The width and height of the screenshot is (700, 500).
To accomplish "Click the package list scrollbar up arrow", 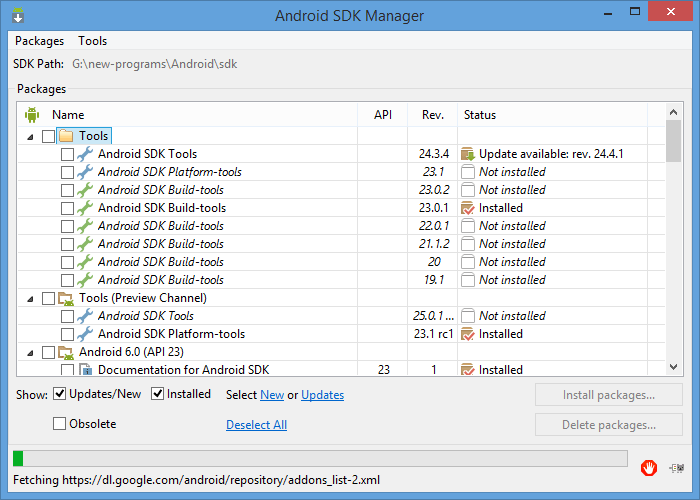I will coord(674,112).
